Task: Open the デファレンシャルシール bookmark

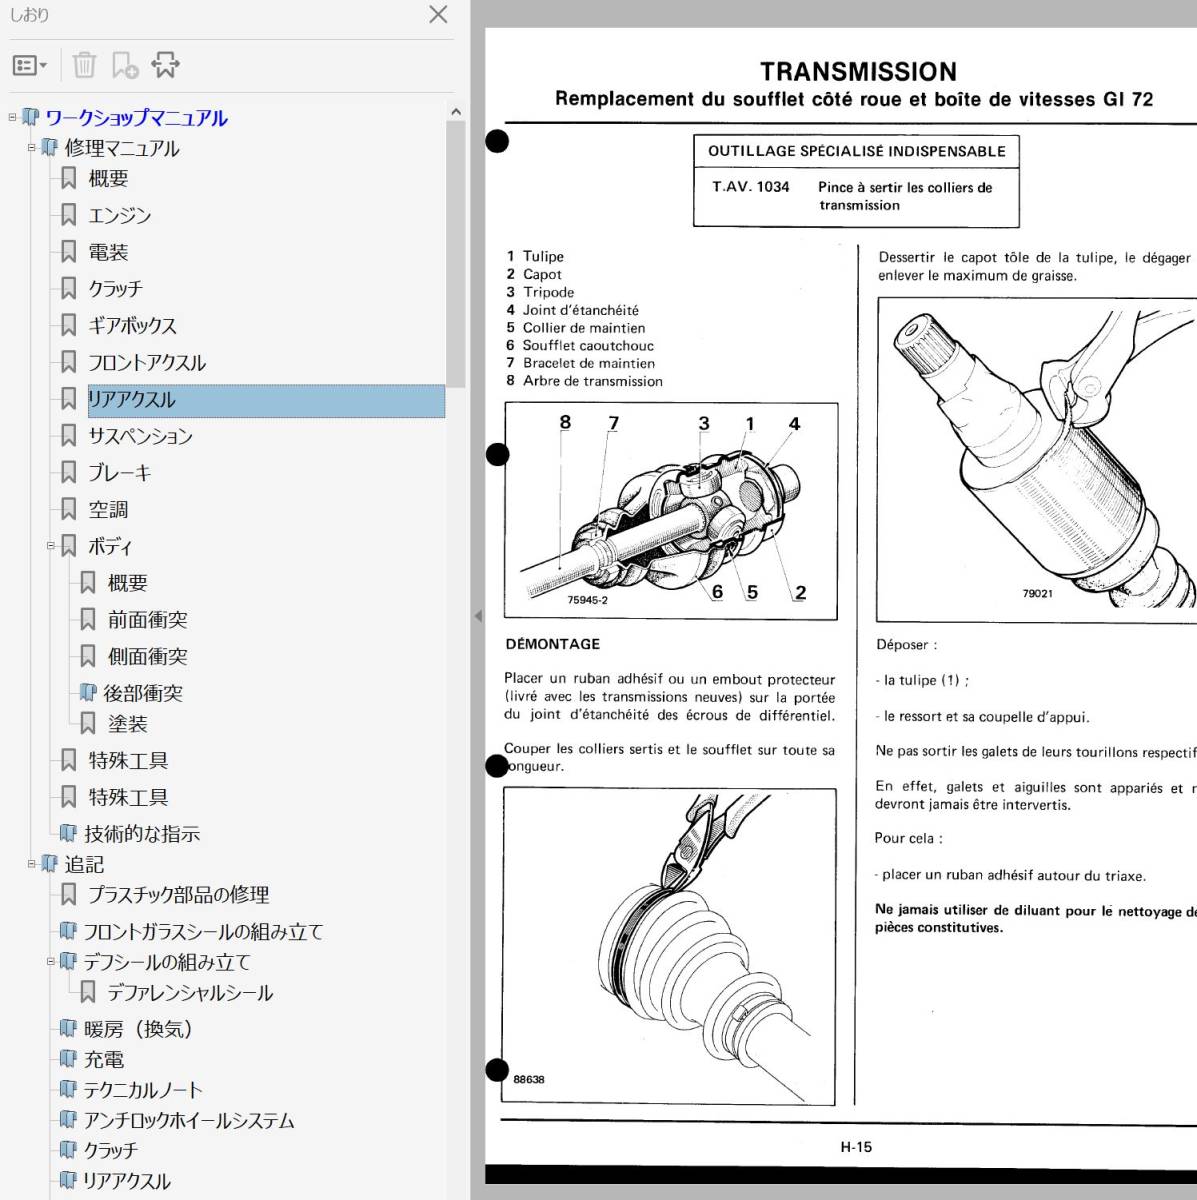Action: click(x=190, y=993)
